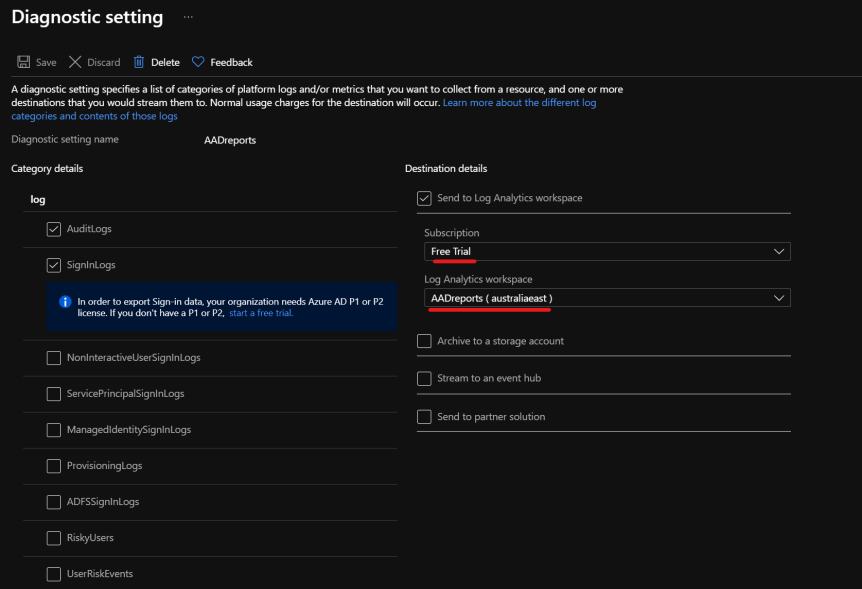Click the Feedback heart icon
Screen dimensions: 862x589
click(x=198, y=62)
